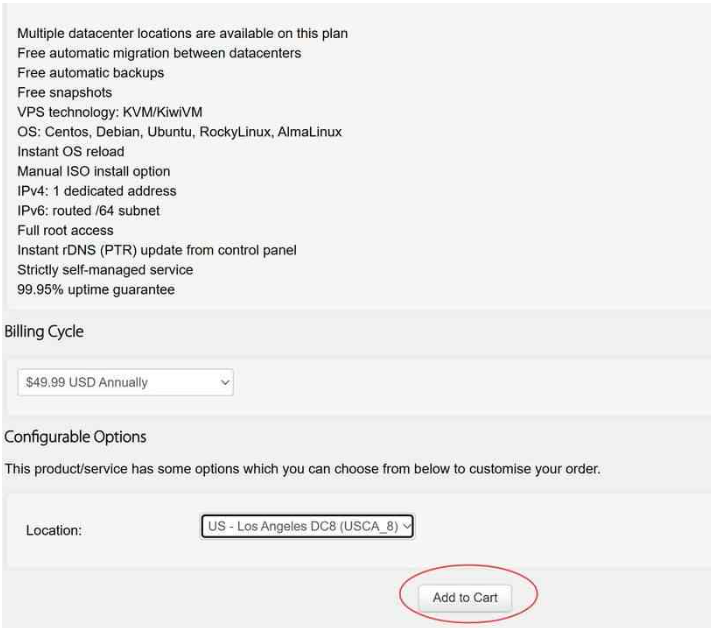Viewport: 711px width, 628px height.
Task: Click the OS list line starting with Centos
Action: coord(180,132)
